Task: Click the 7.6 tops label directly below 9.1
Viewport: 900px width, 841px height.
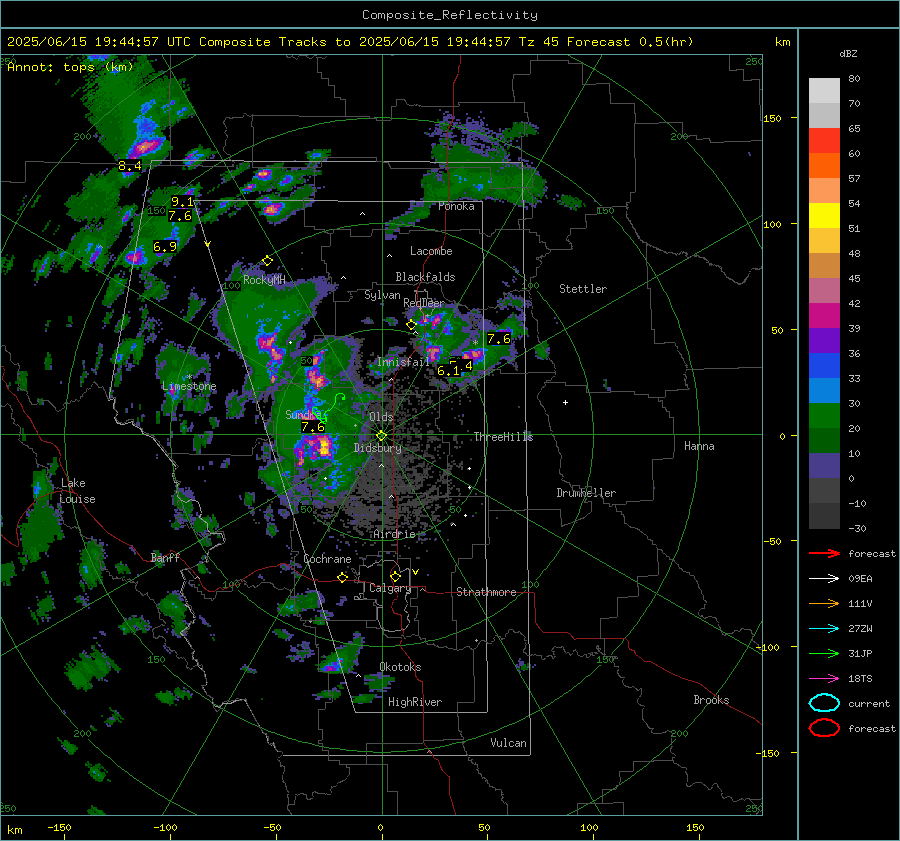Action: pos(180,216)
